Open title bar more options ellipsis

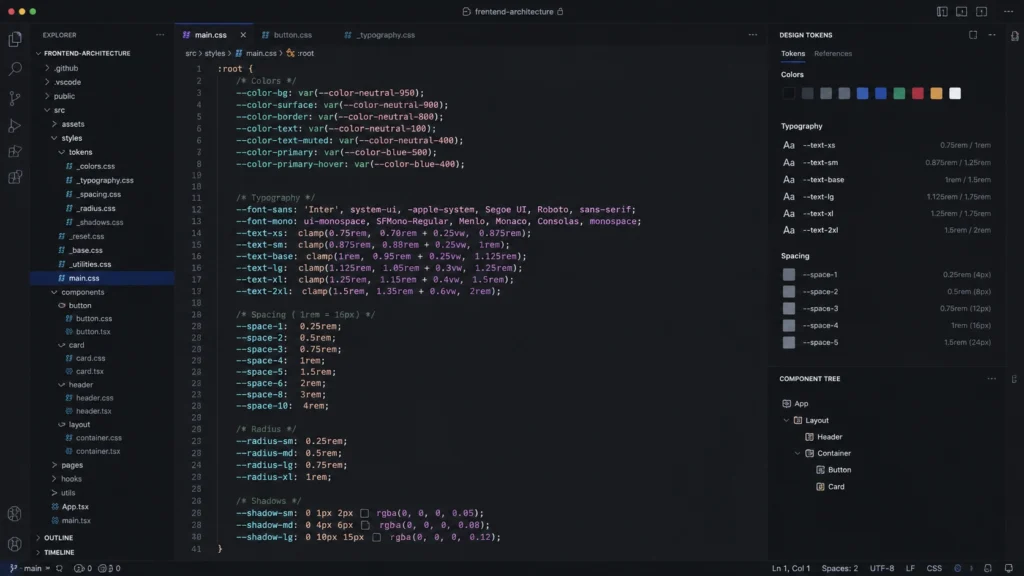[1008, 11]
